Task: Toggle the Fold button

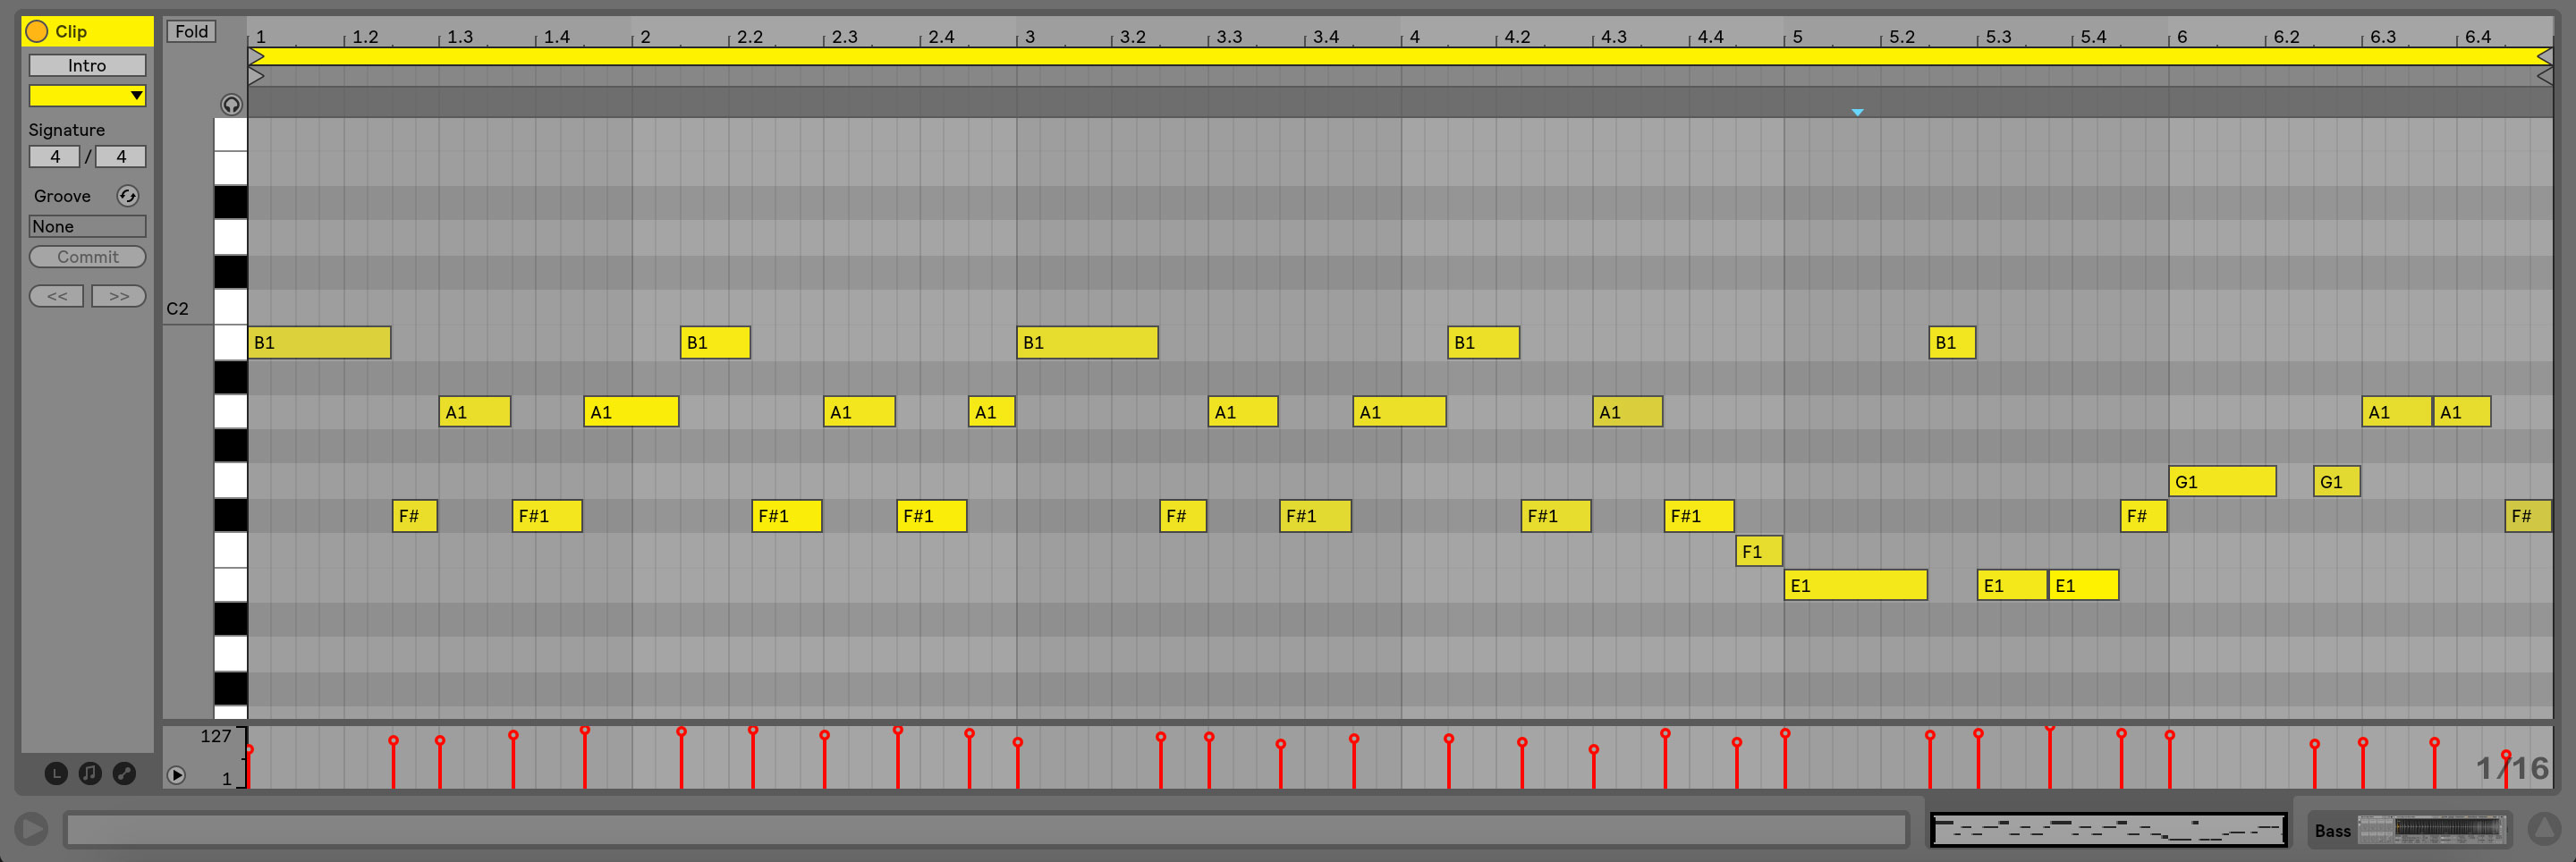Action: [x=191, y=31]
